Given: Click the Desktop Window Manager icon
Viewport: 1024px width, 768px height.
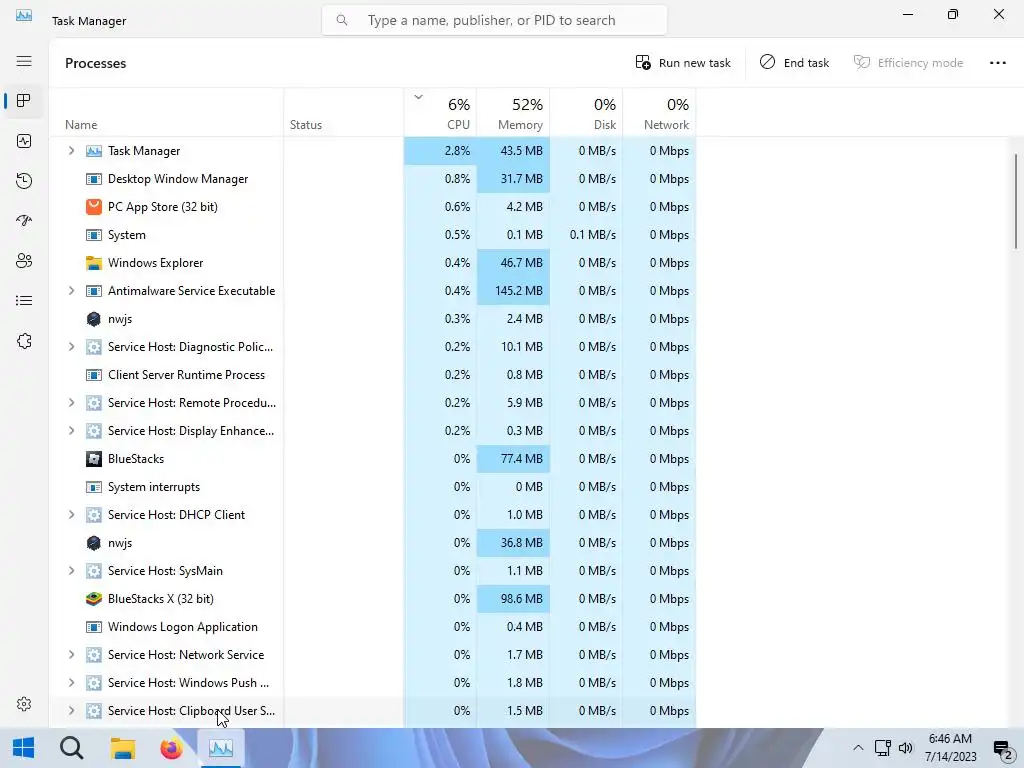Looking at the screenshot, I should (x=94, y=179).
